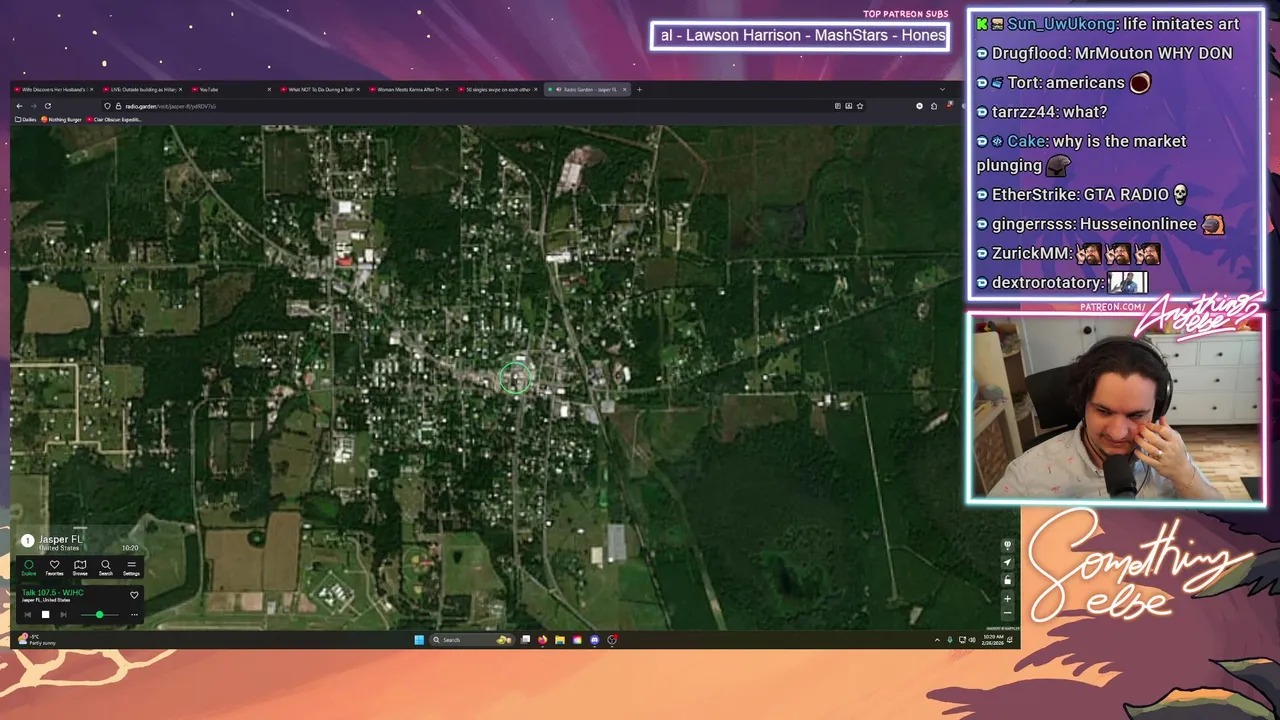Open the Task View taskbar icon

[x=525, y=640]
